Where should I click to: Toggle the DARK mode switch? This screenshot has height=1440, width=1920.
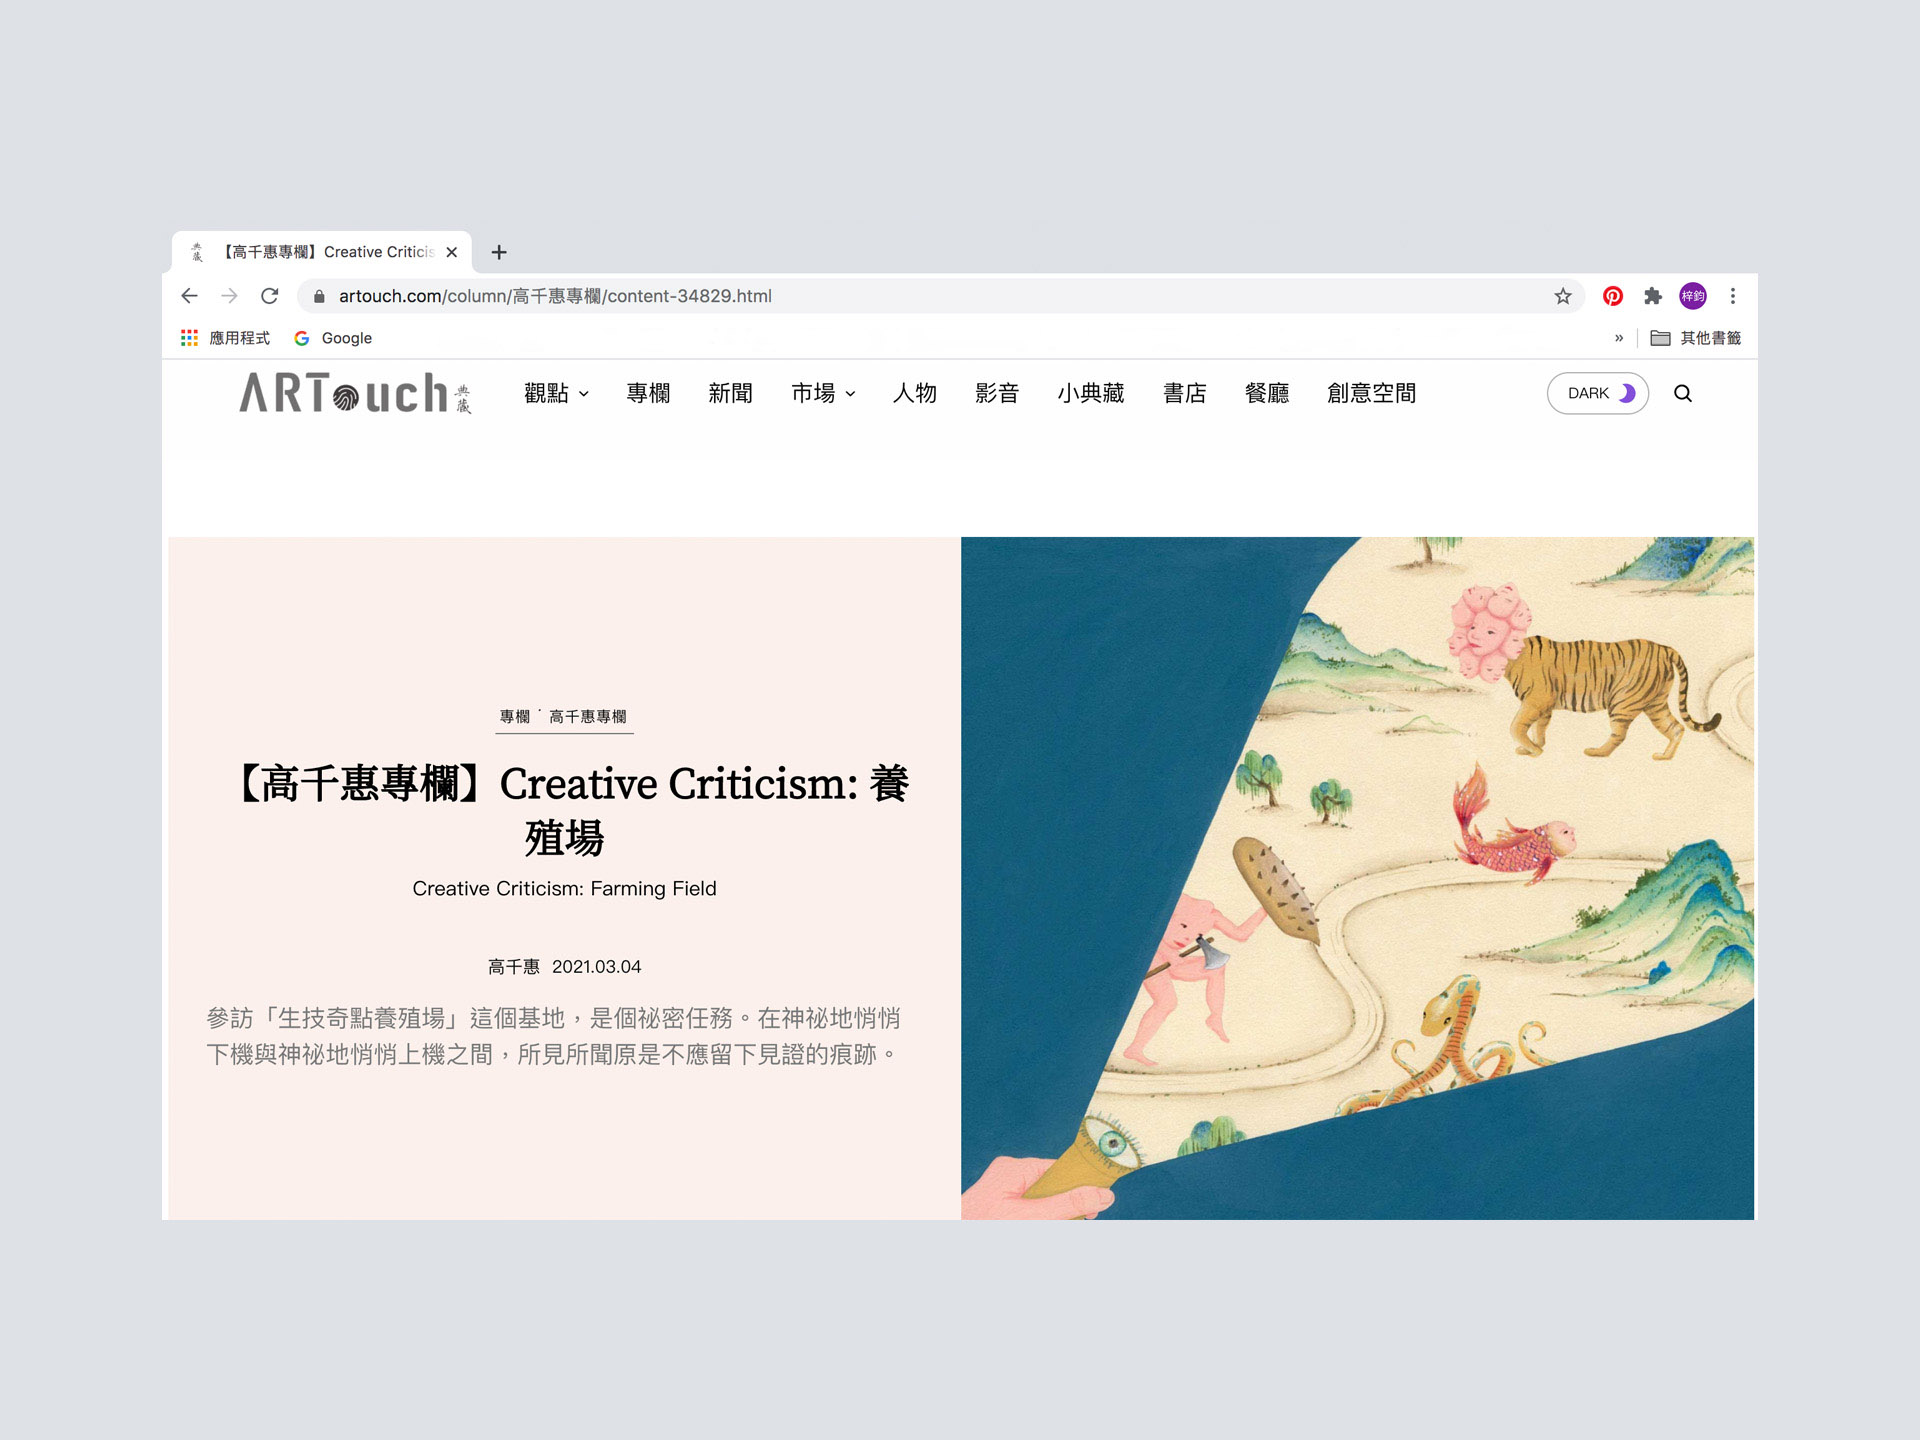click(x=1597, y=393)
